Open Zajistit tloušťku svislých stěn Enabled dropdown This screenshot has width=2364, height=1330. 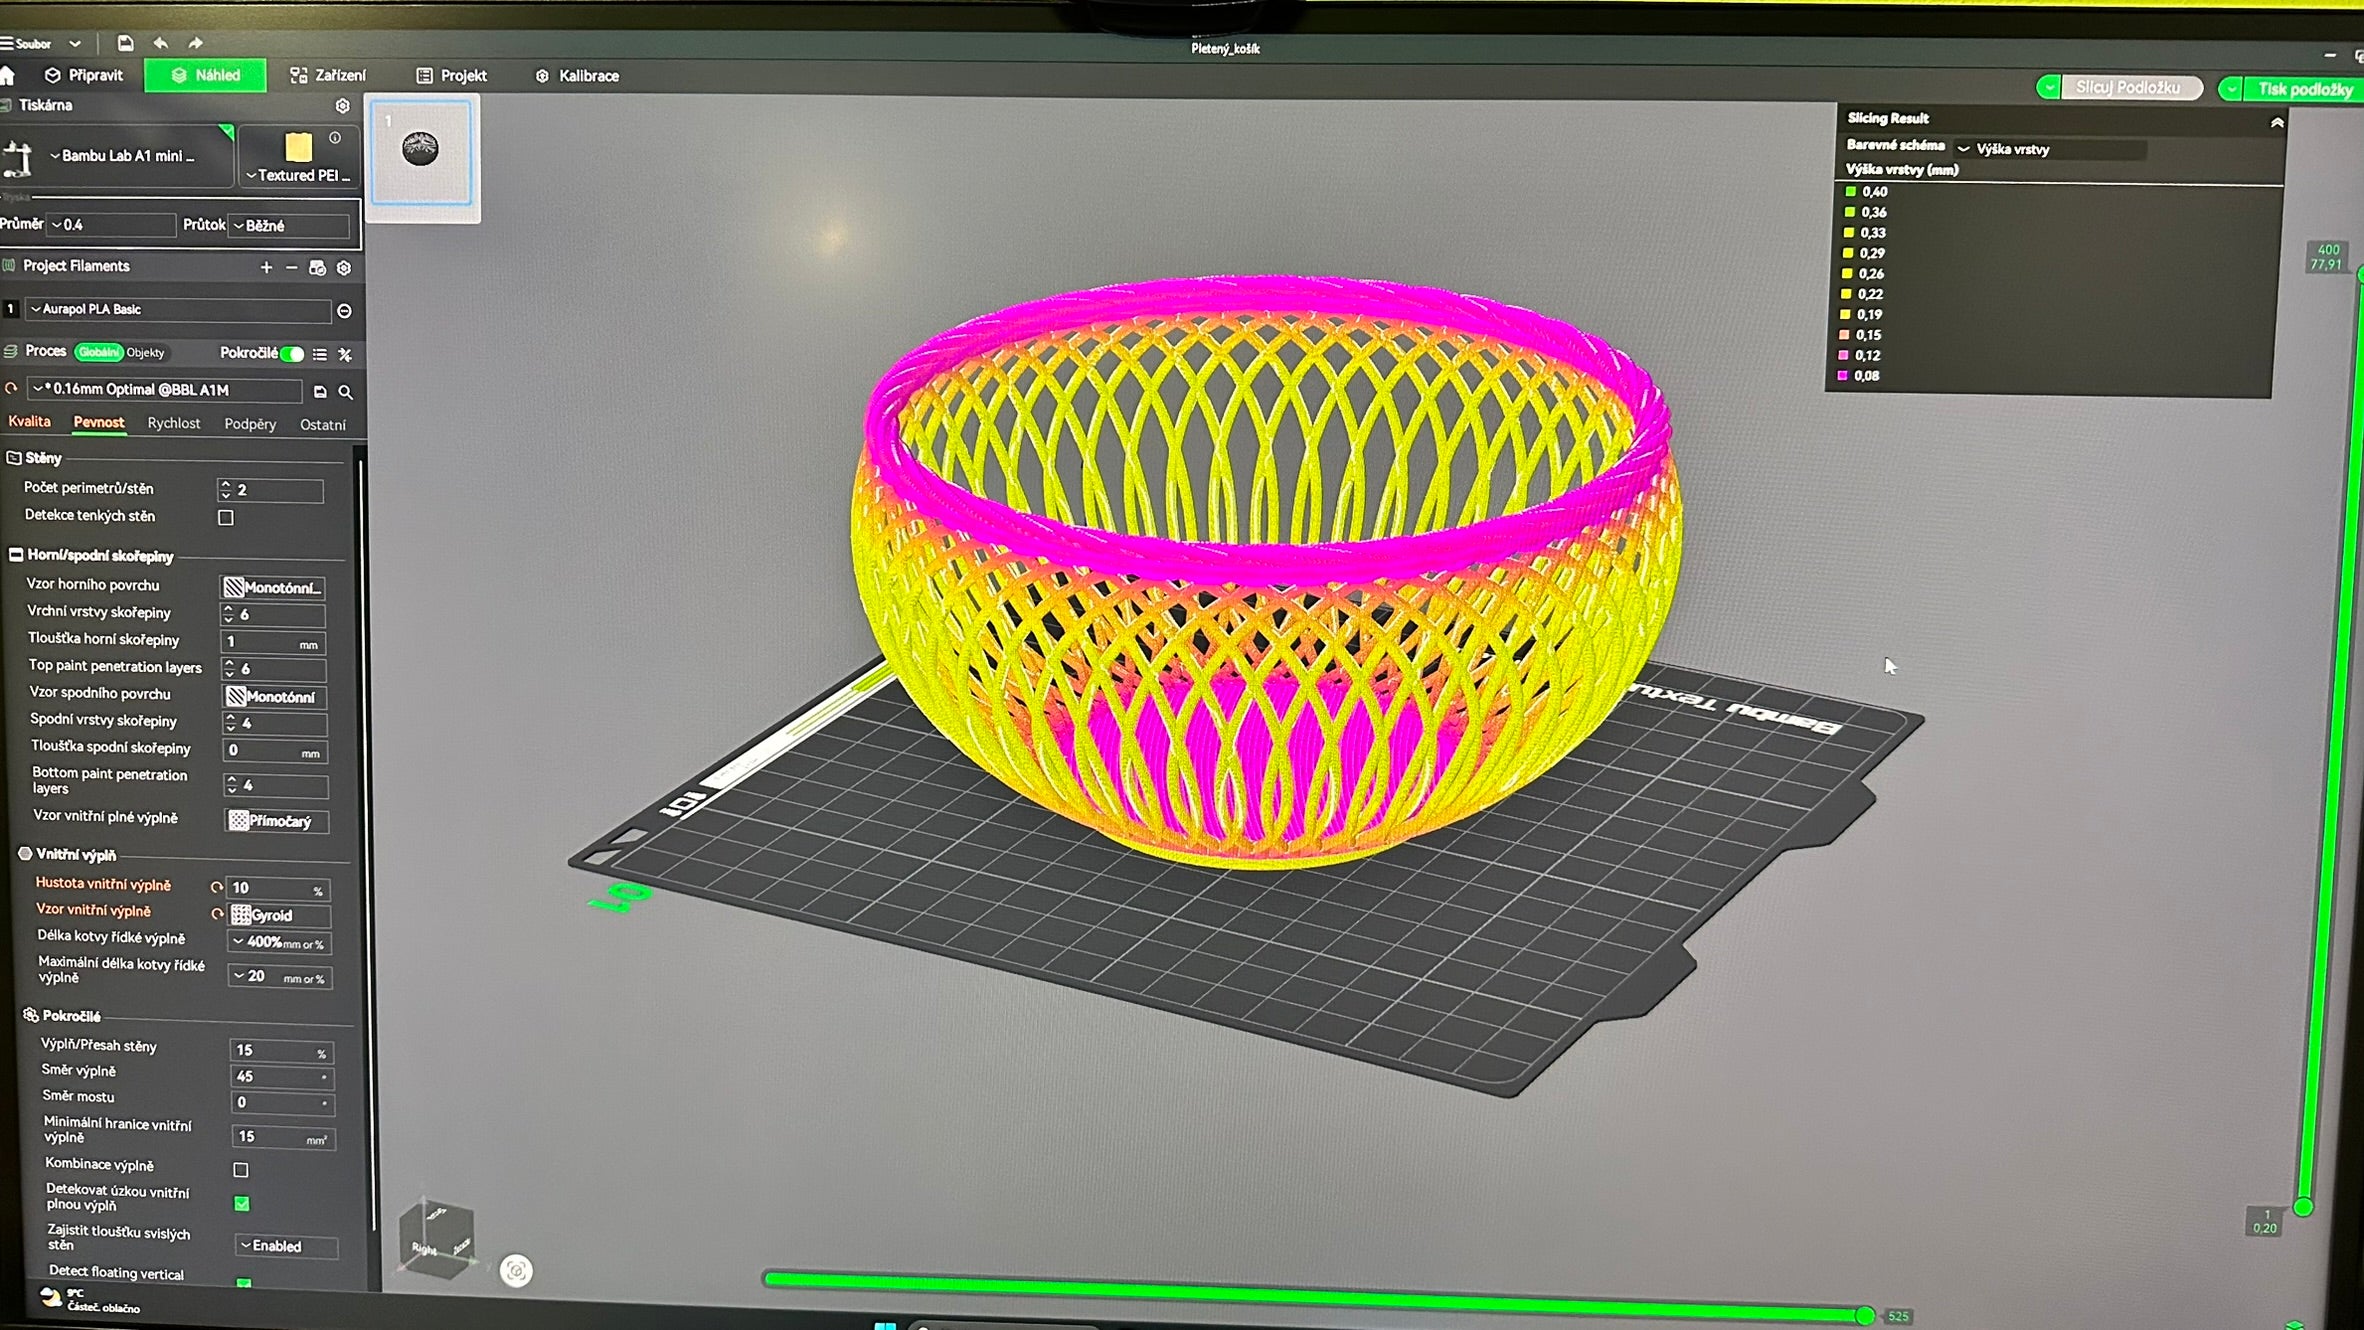tap(286, 1246)
